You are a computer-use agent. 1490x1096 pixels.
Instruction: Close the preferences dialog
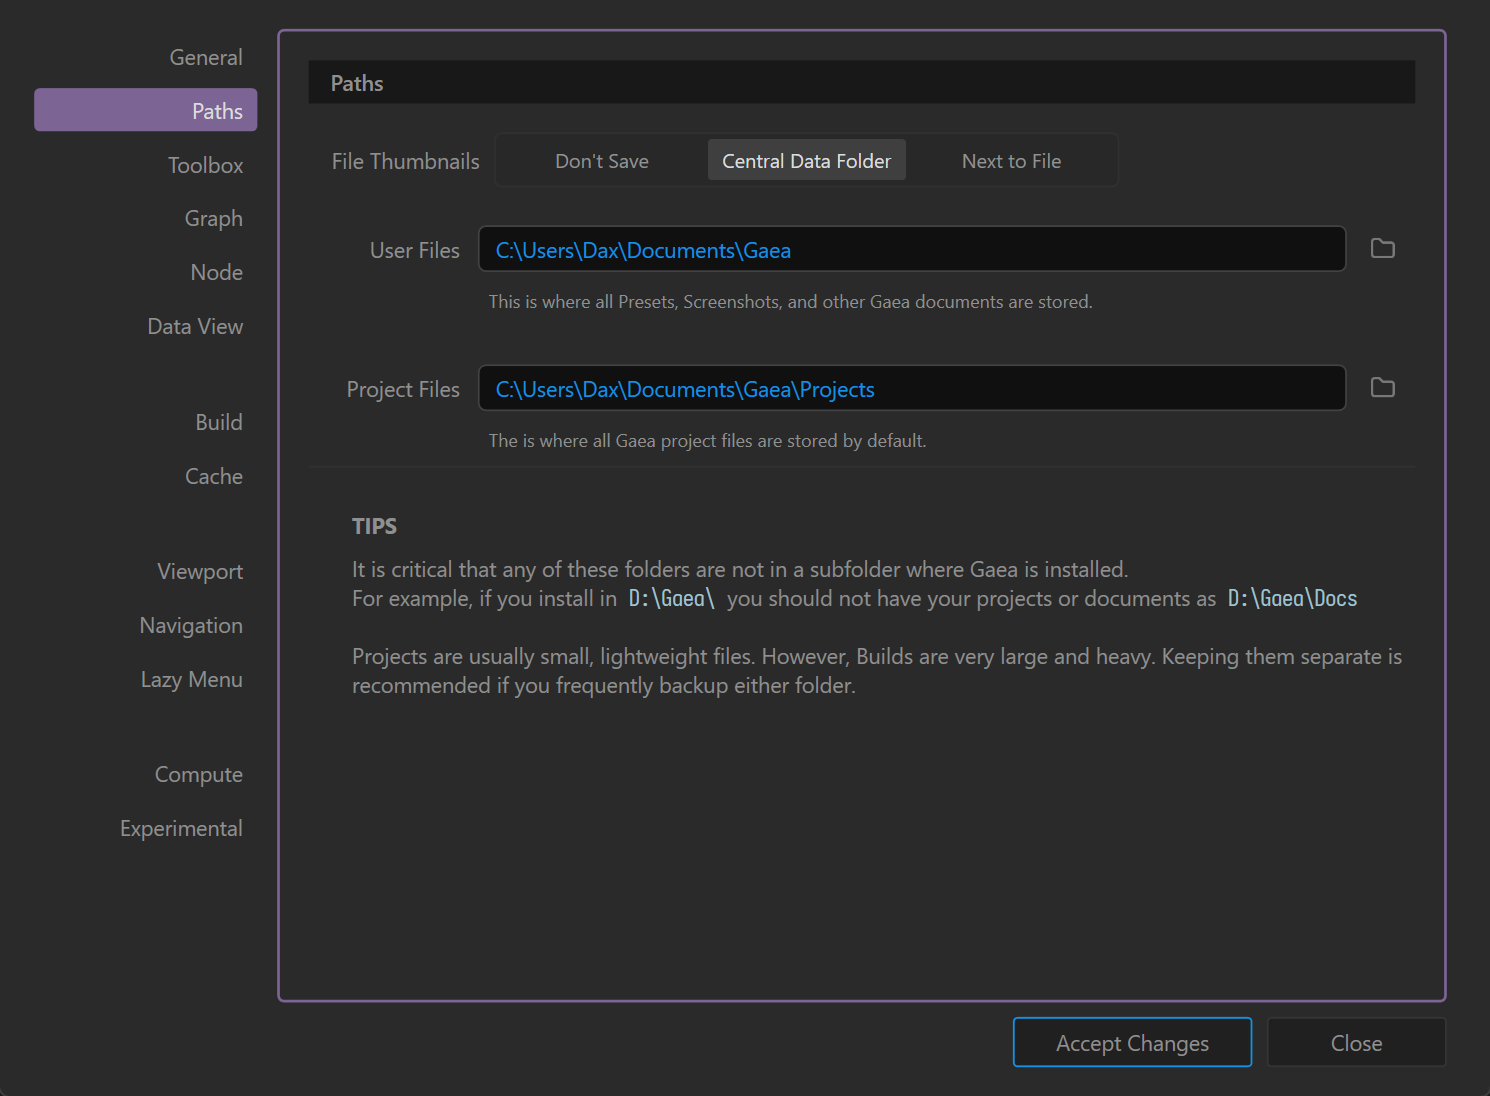[1356, 1043]
